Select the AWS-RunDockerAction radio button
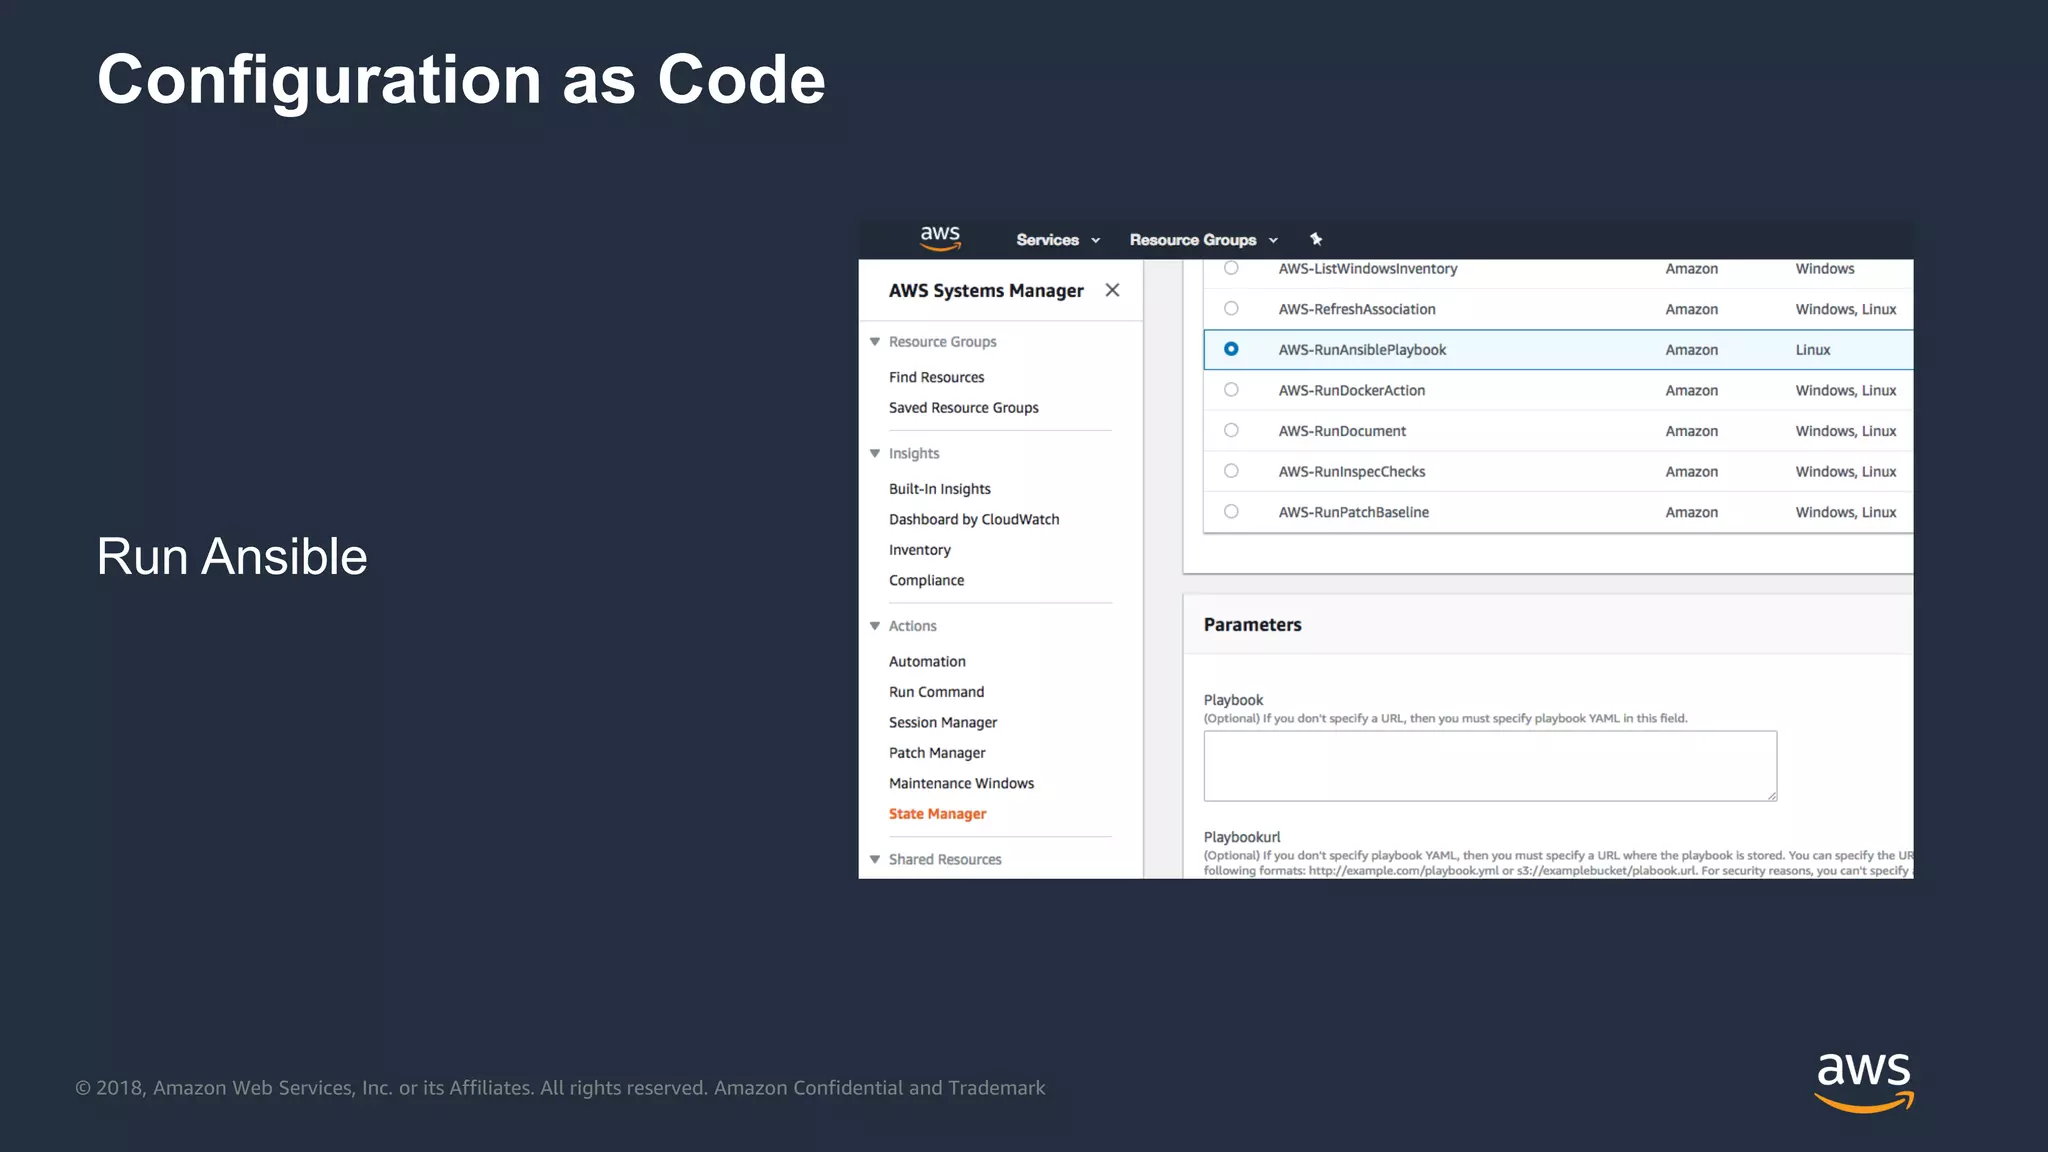2048x1152 pixels. pyautogui.click(x=1231, y=390)
